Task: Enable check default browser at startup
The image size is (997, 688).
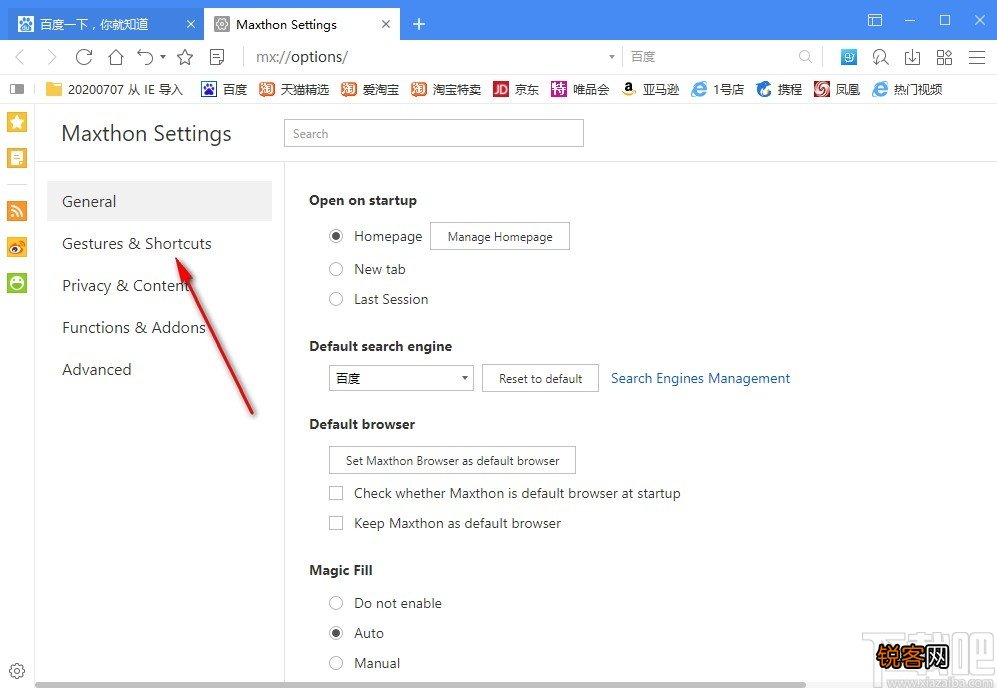Action: click(x=336, y=493)
